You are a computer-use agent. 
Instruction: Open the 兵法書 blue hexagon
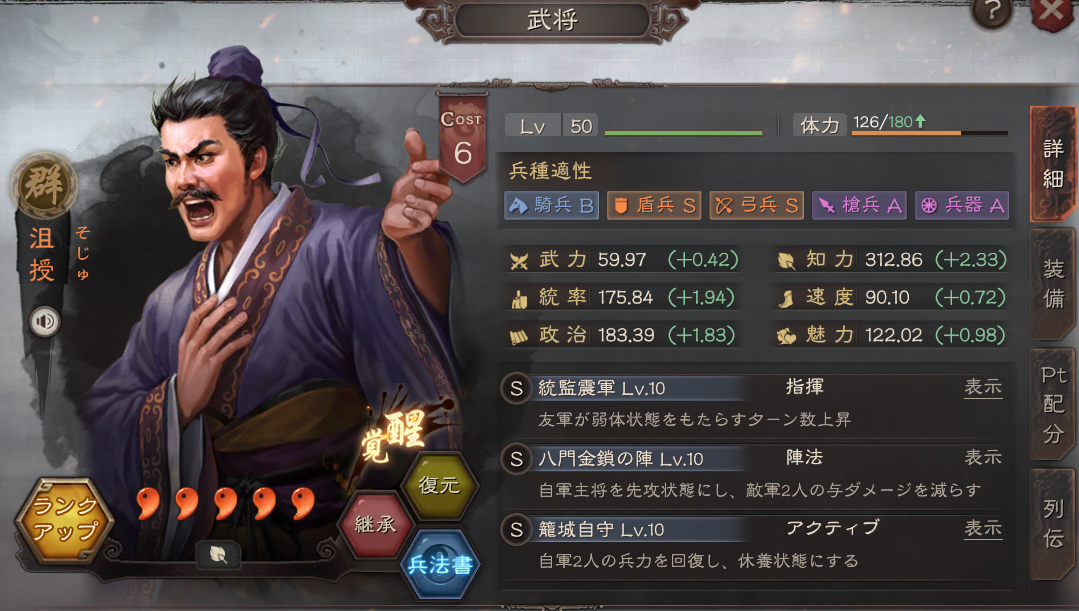pos(440,565)
